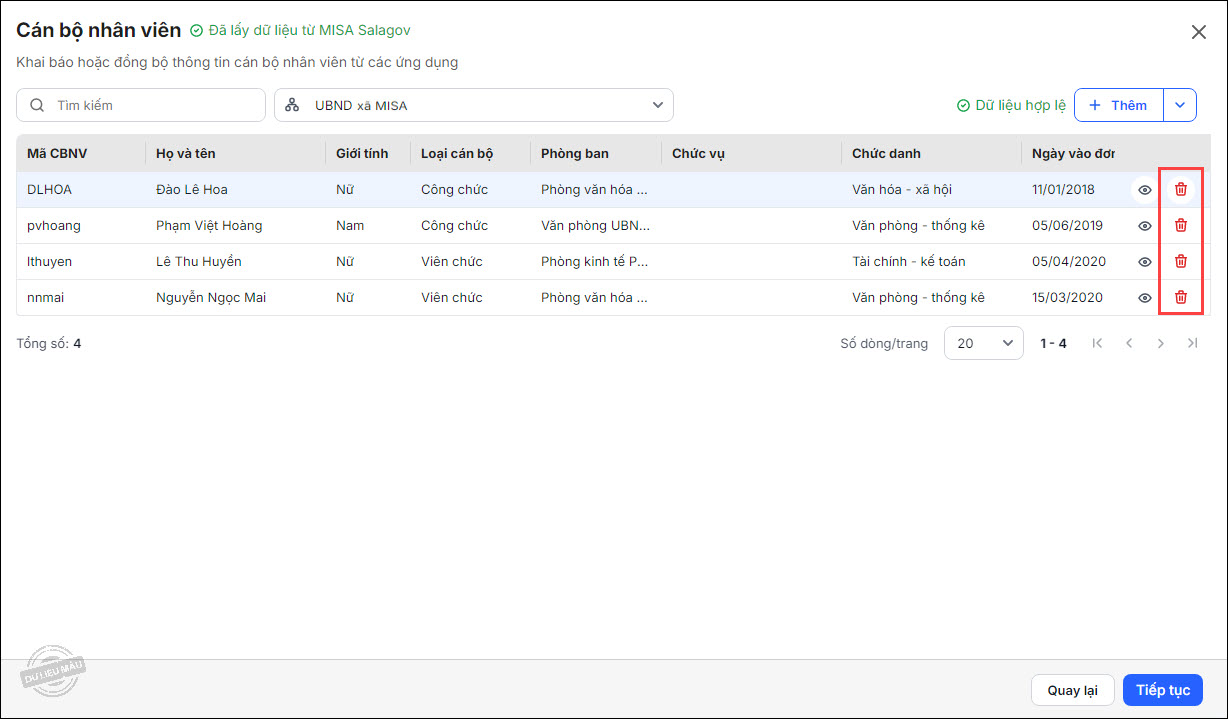
Task: Open the UBND xã MISA dropdown
Action: pos(473,105)
